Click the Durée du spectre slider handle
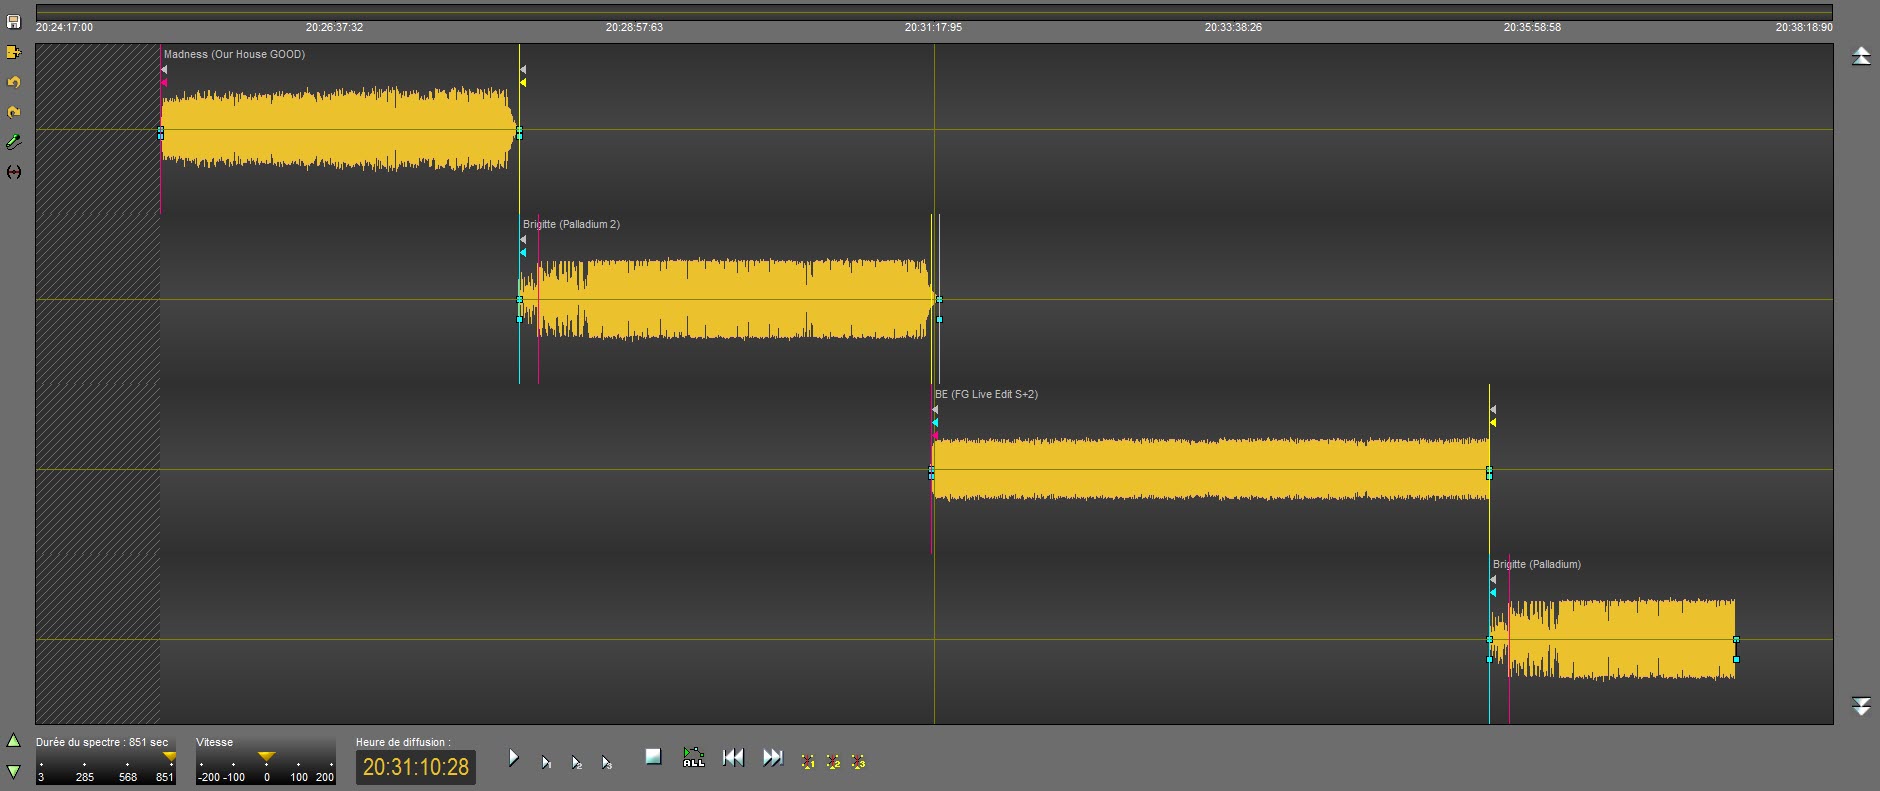Screen dimensions: 1880x791 (169, 757)
